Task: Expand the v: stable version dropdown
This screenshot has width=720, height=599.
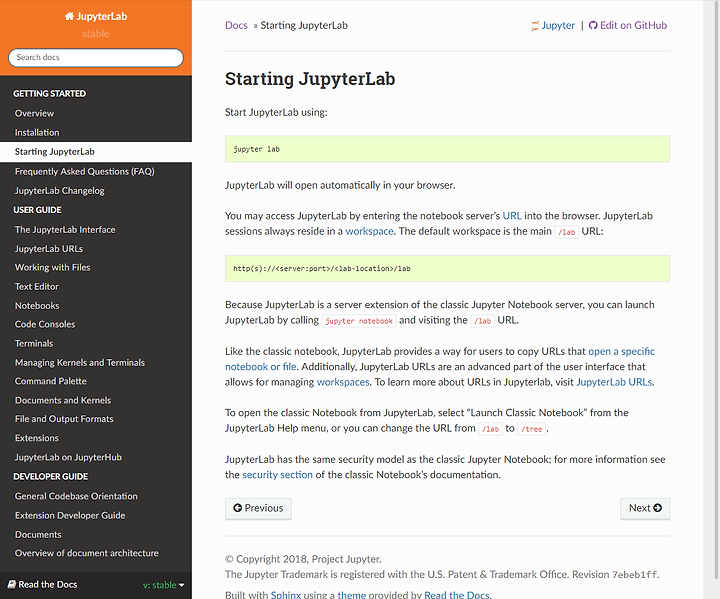Action: tap(163, 585)
